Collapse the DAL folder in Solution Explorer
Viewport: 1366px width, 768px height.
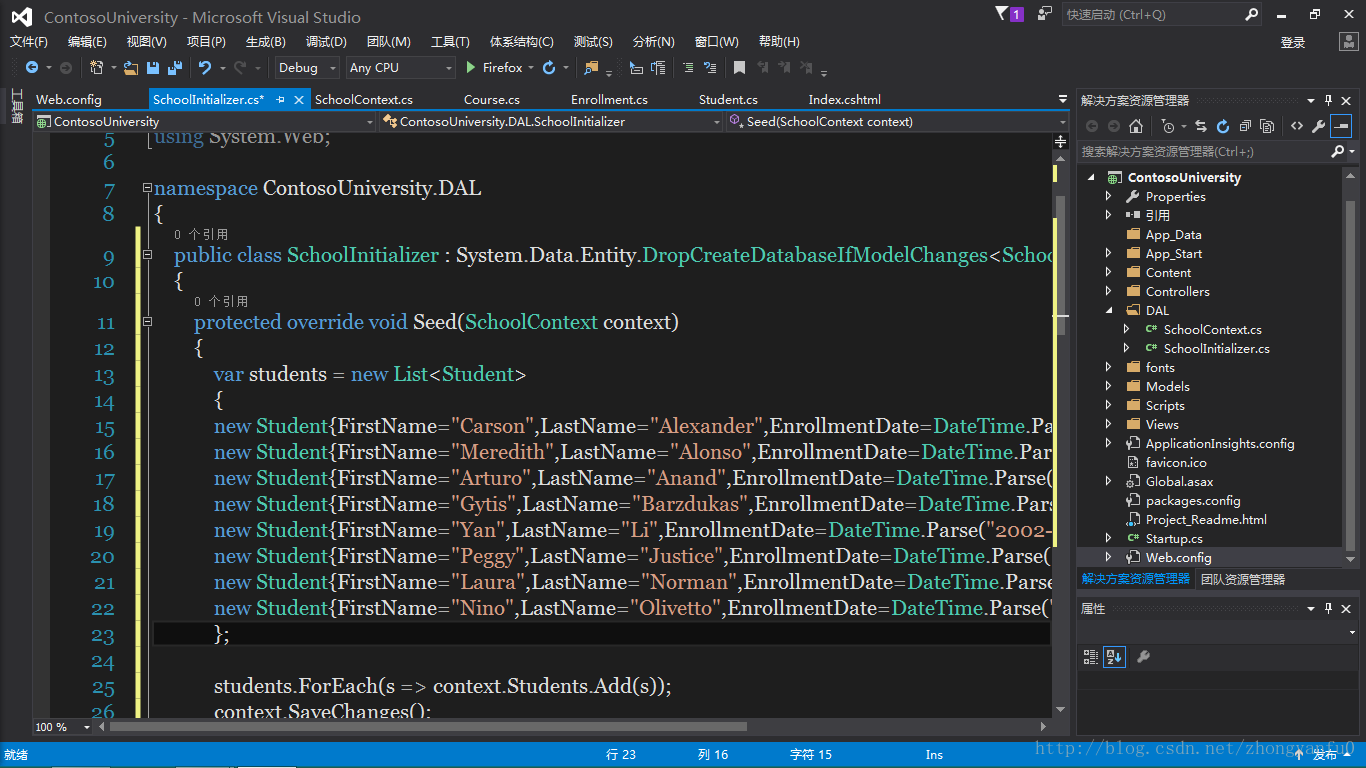[x=1108, y=310]
